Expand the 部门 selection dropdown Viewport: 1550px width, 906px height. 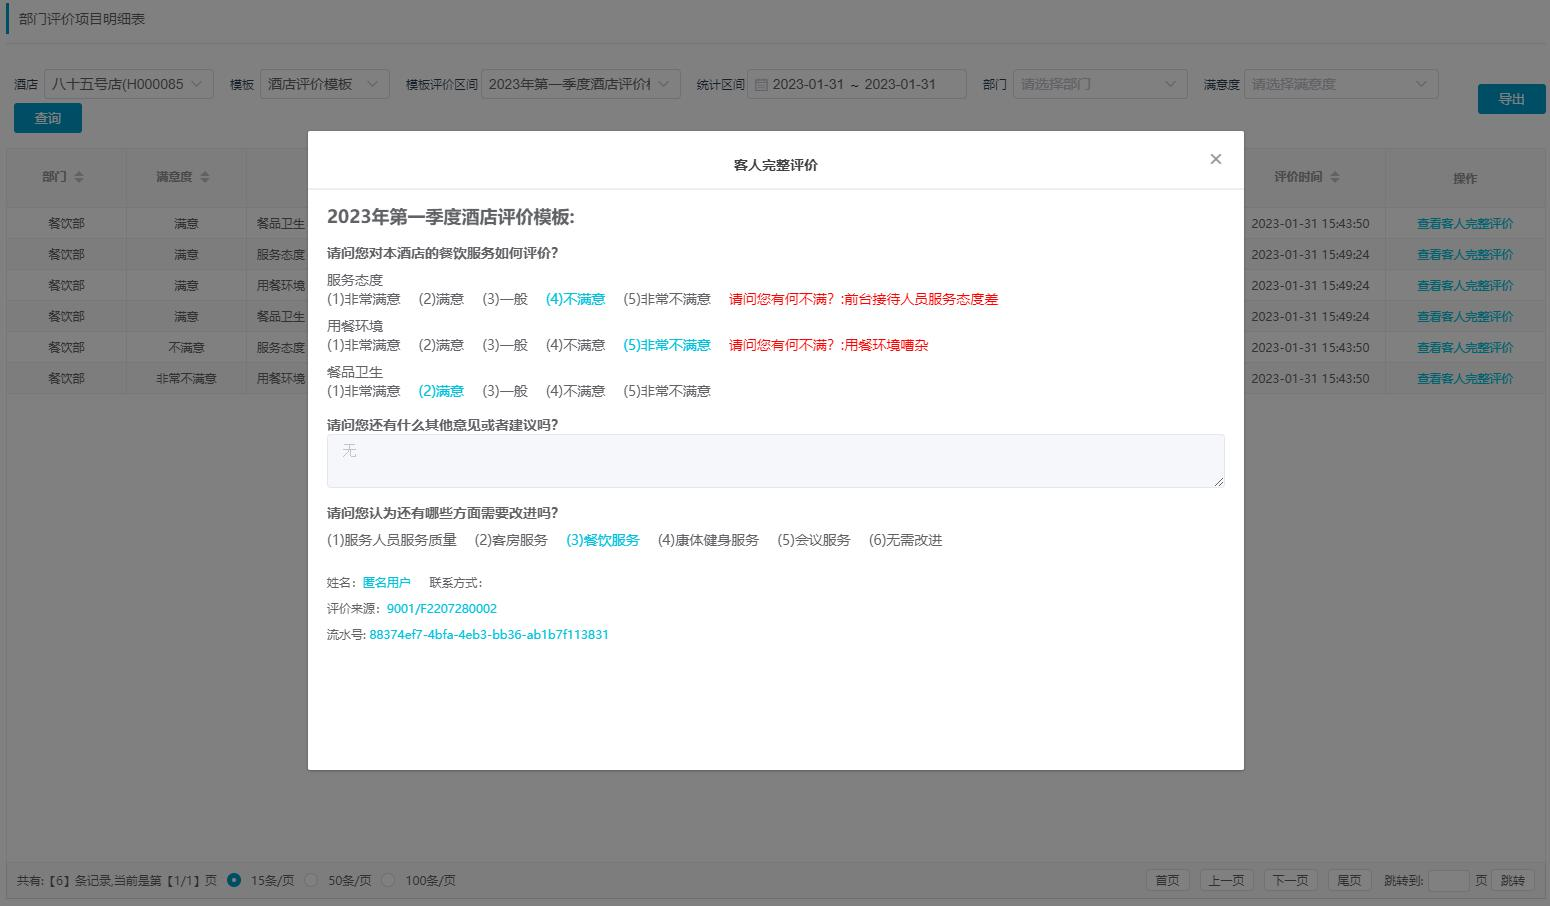coord(1099,84)
